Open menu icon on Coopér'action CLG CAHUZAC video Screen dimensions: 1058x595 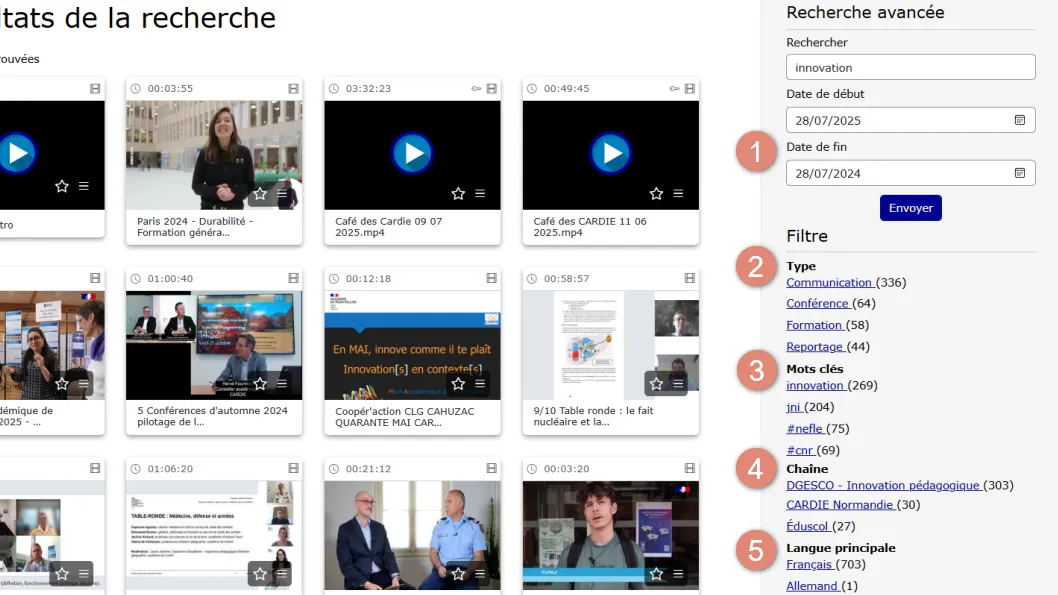(x=480, y=384)
